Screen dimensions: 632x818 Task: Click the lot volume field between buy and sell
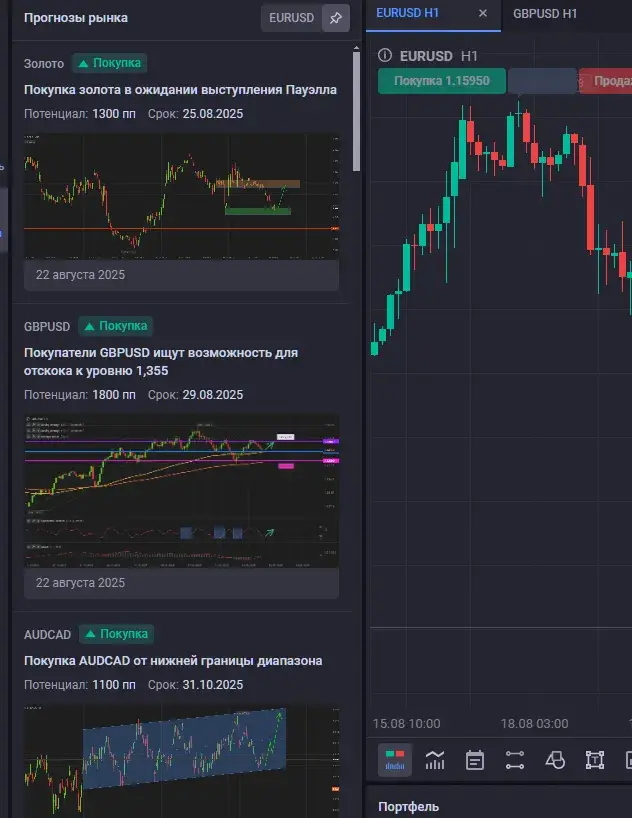(542, 81)
